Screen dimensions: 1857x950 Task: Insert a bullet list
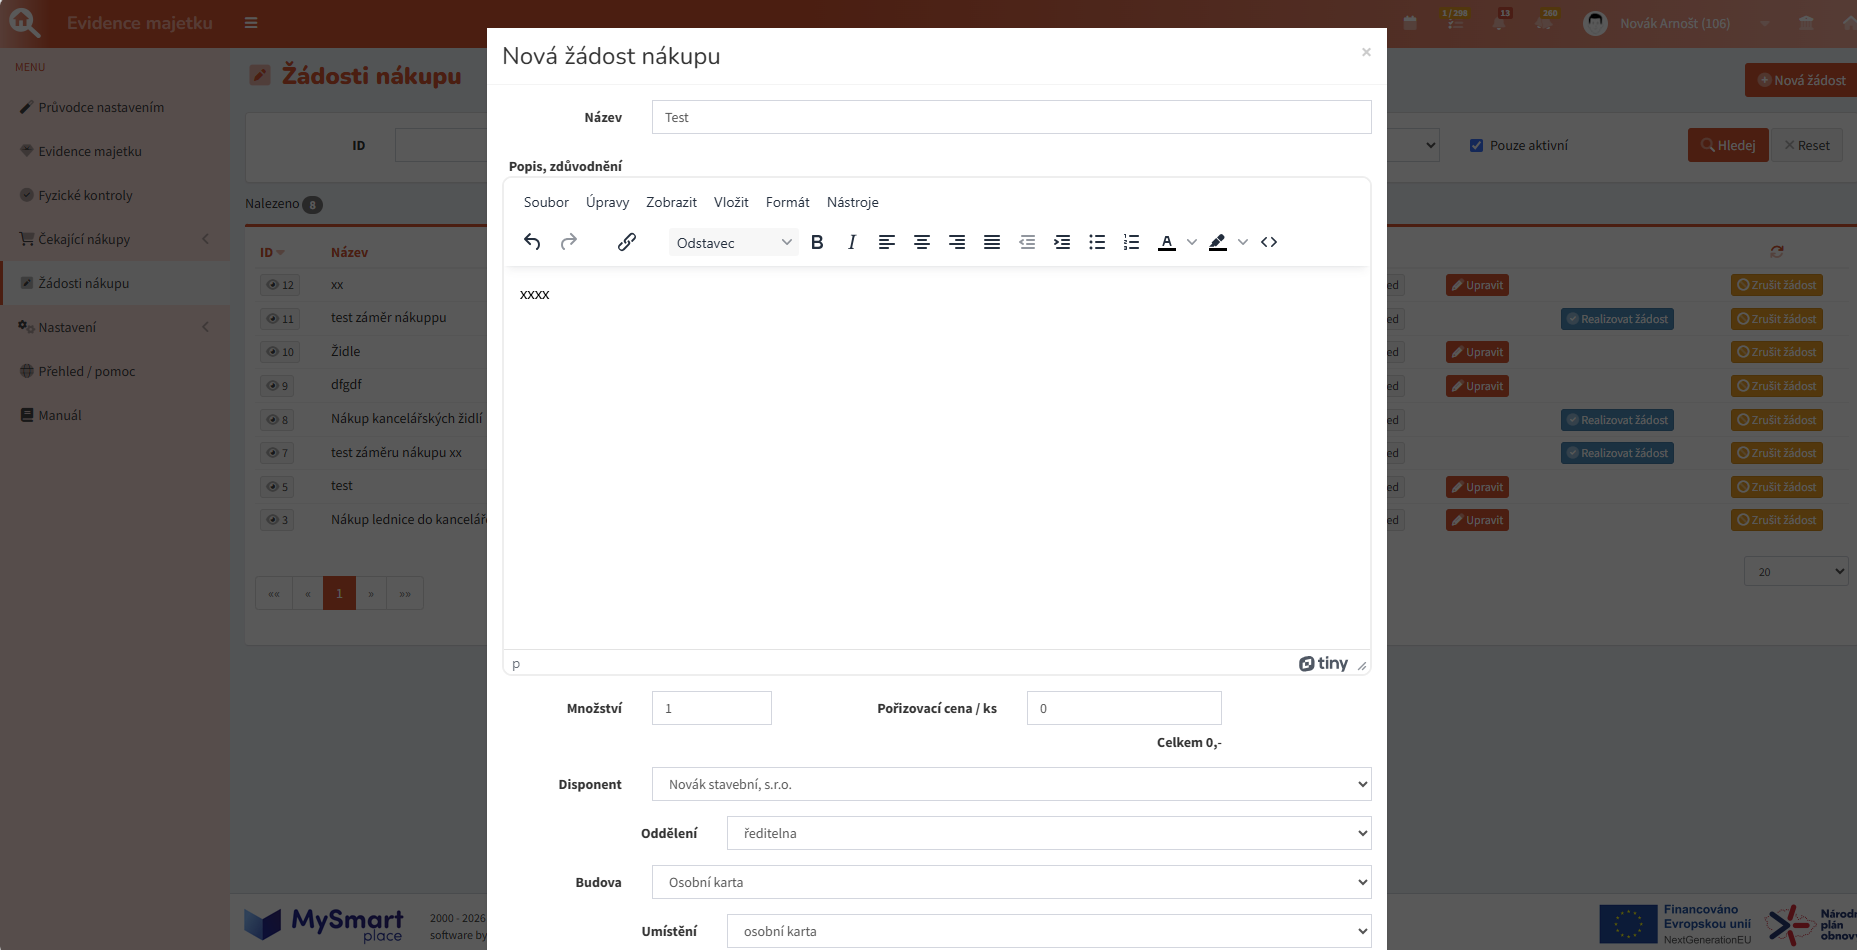tap(1097, 242)
